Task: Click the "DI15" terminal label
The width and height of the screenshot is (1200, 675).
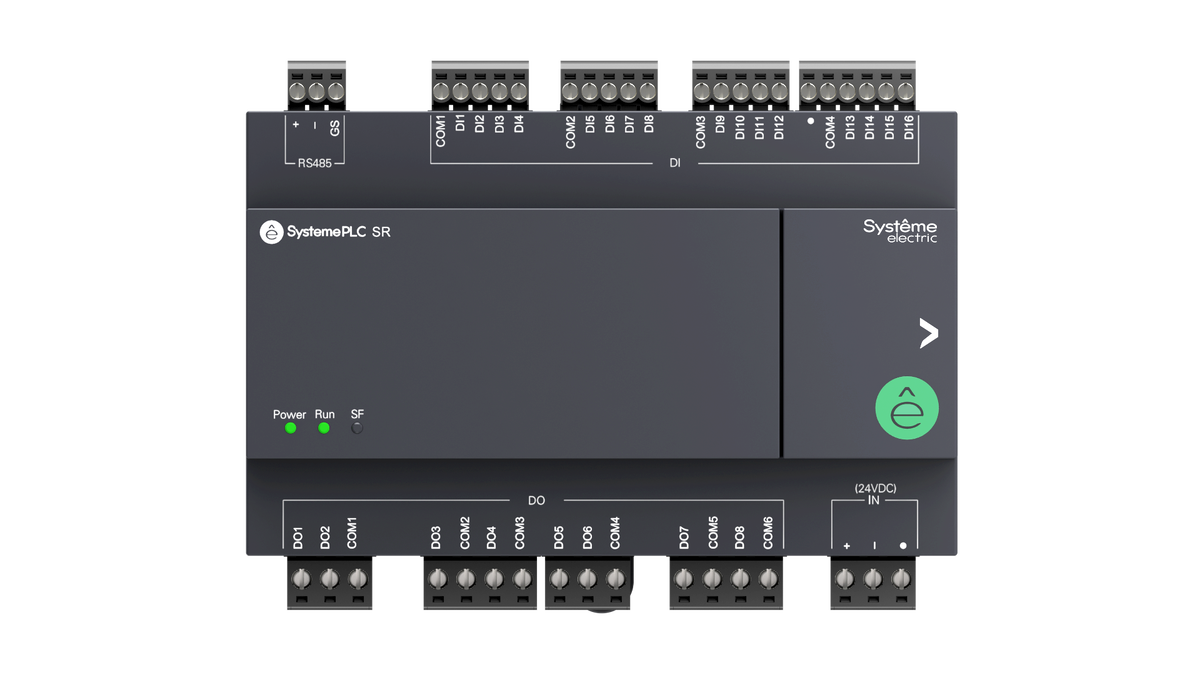Action: click(x=889, y=127)
